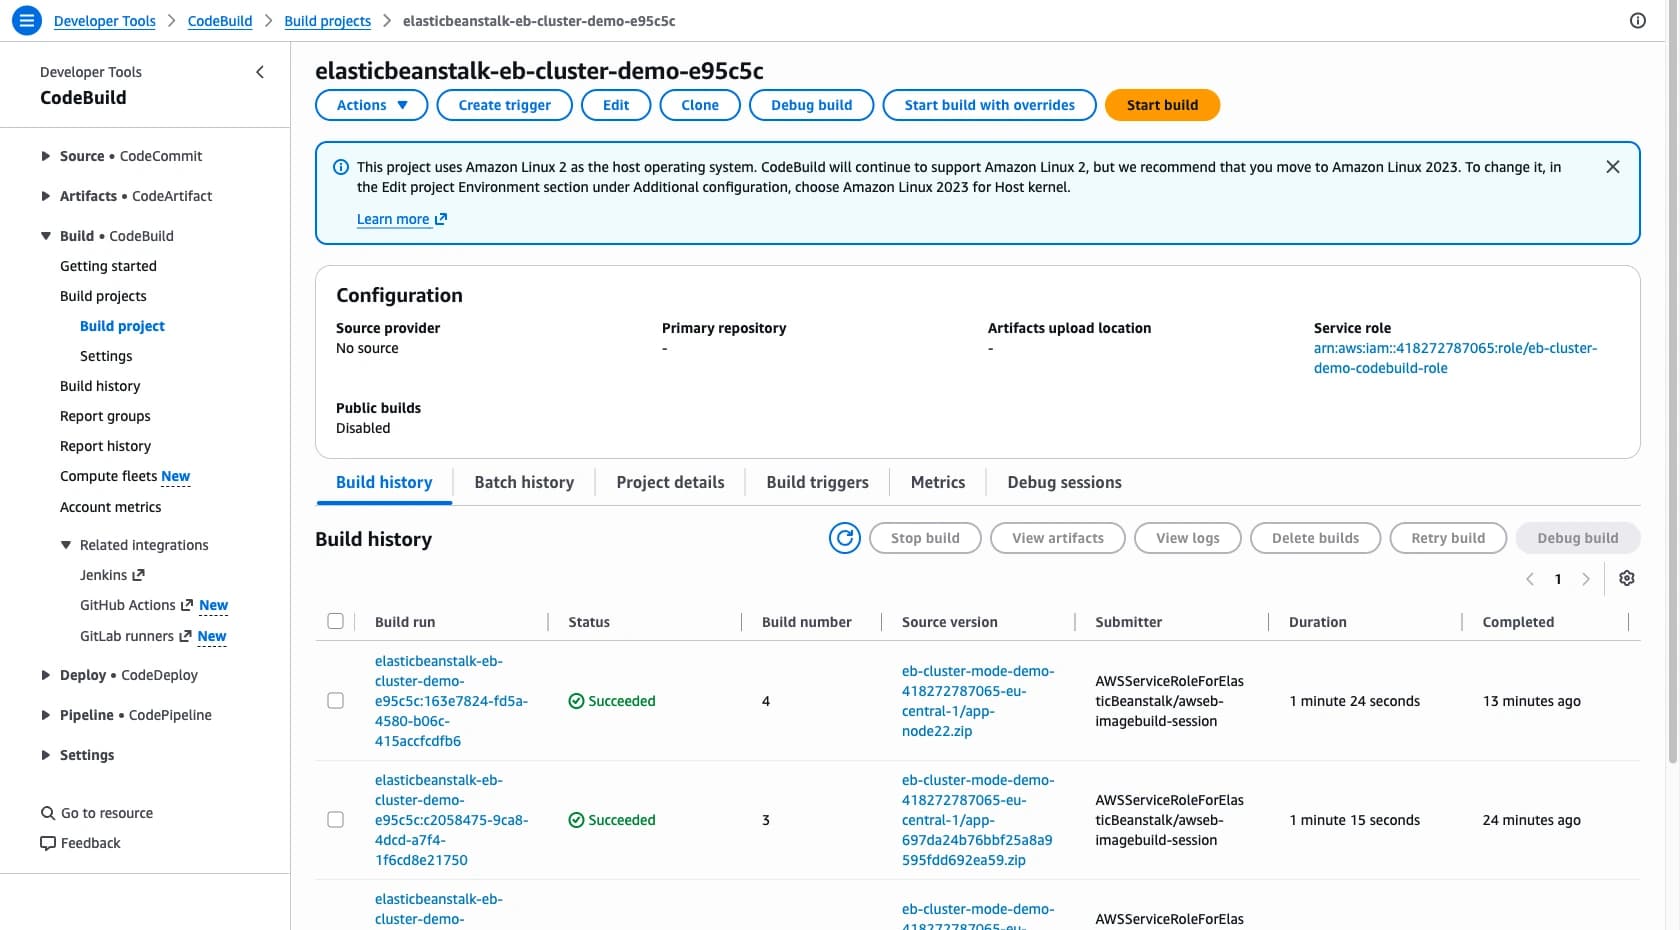Open the Jenkins external link
The width and height of the screenshot is (1680, 930).
tap(112, 575)
